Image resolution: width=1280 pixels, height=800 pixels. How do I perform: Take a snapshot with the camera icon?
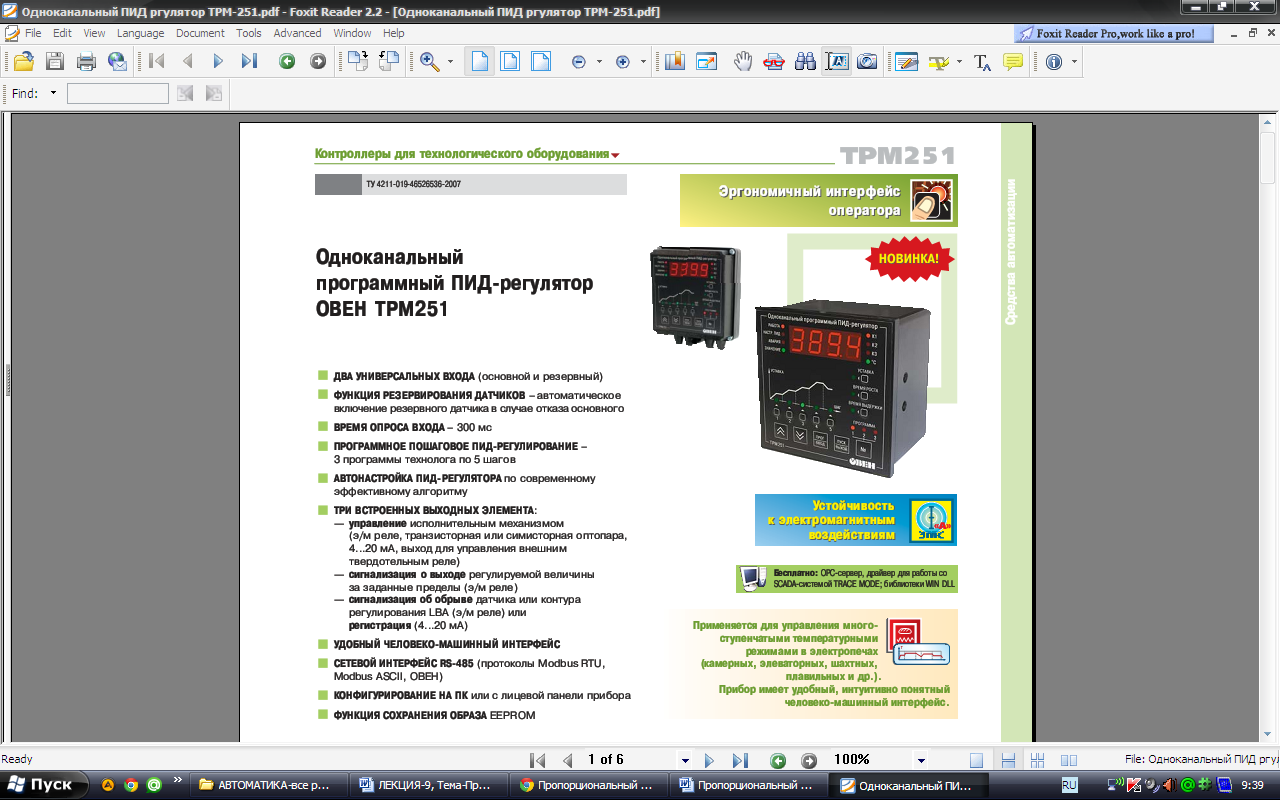pyautogui.click(x=867, y=62)
